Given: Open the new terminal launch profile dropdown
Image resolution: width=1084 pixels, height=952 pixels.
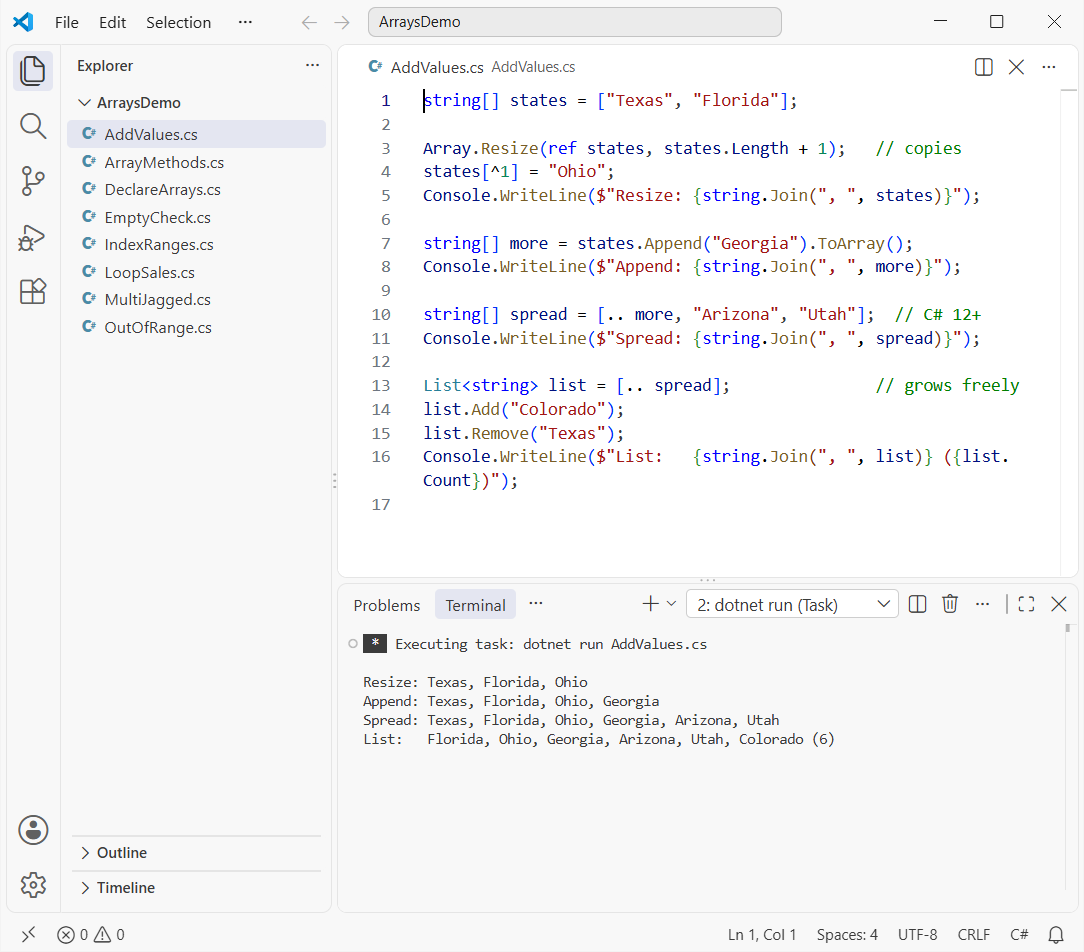Looking at the screenshot, I should click(x=671, y=604).
